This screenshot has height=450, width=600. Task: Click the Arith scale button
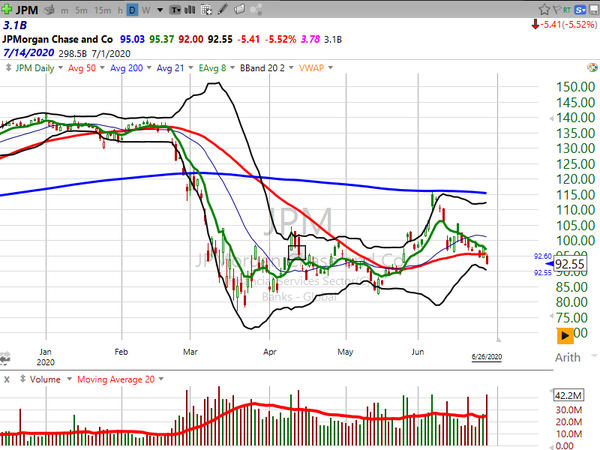(x=568, y=357)
